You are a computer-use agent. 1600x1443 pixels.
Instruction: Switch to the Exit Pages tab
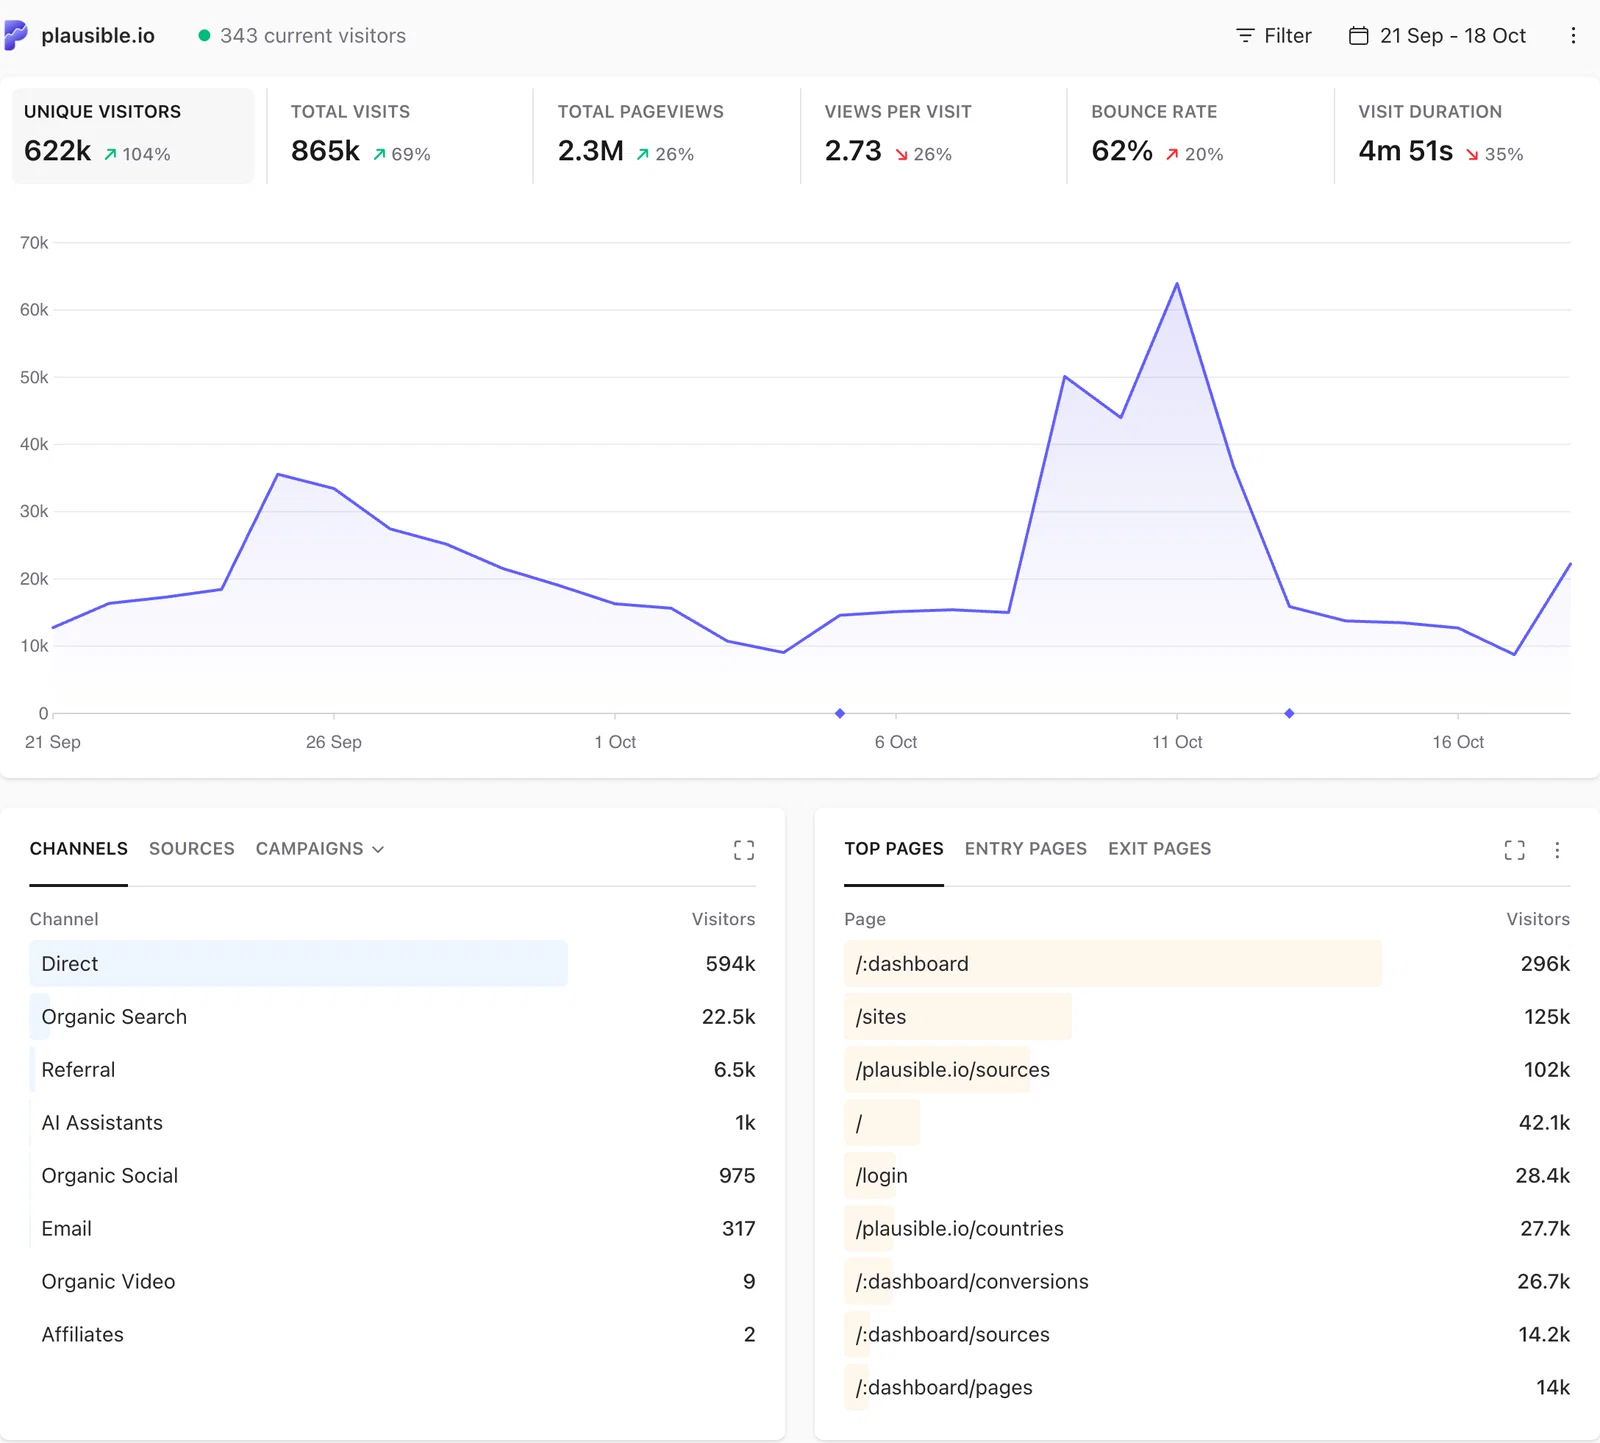[x=1160, y=849]
